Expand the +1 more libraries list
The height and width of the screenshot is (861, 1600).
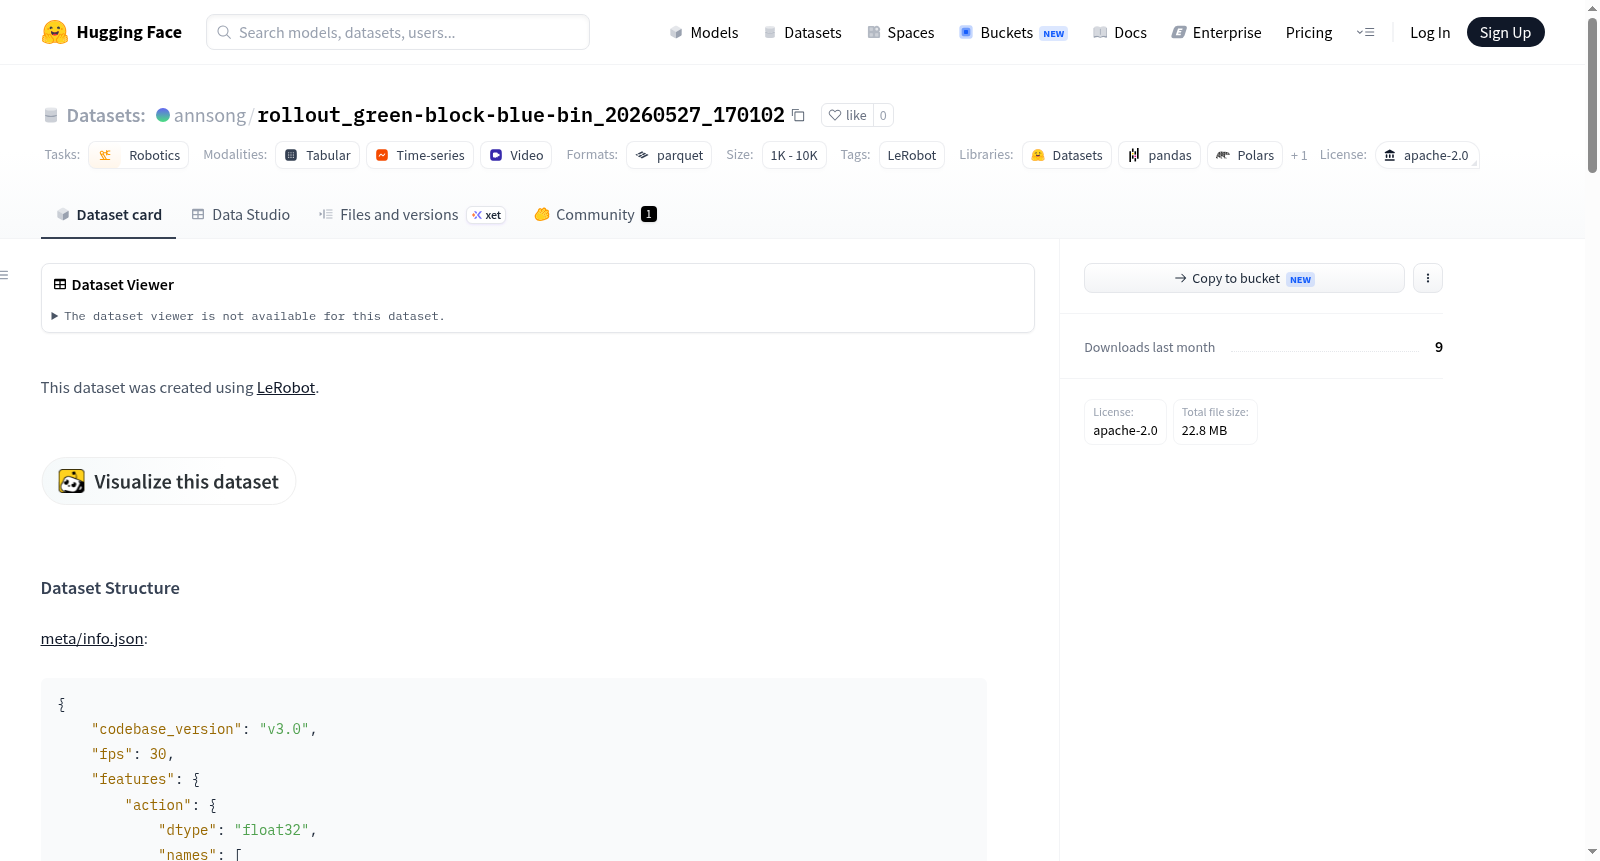coord(1299,155)
